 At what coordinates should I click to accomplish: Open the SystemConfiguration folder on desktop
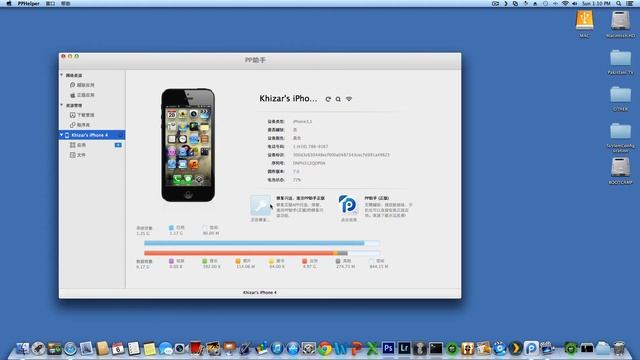pos(620,137)
